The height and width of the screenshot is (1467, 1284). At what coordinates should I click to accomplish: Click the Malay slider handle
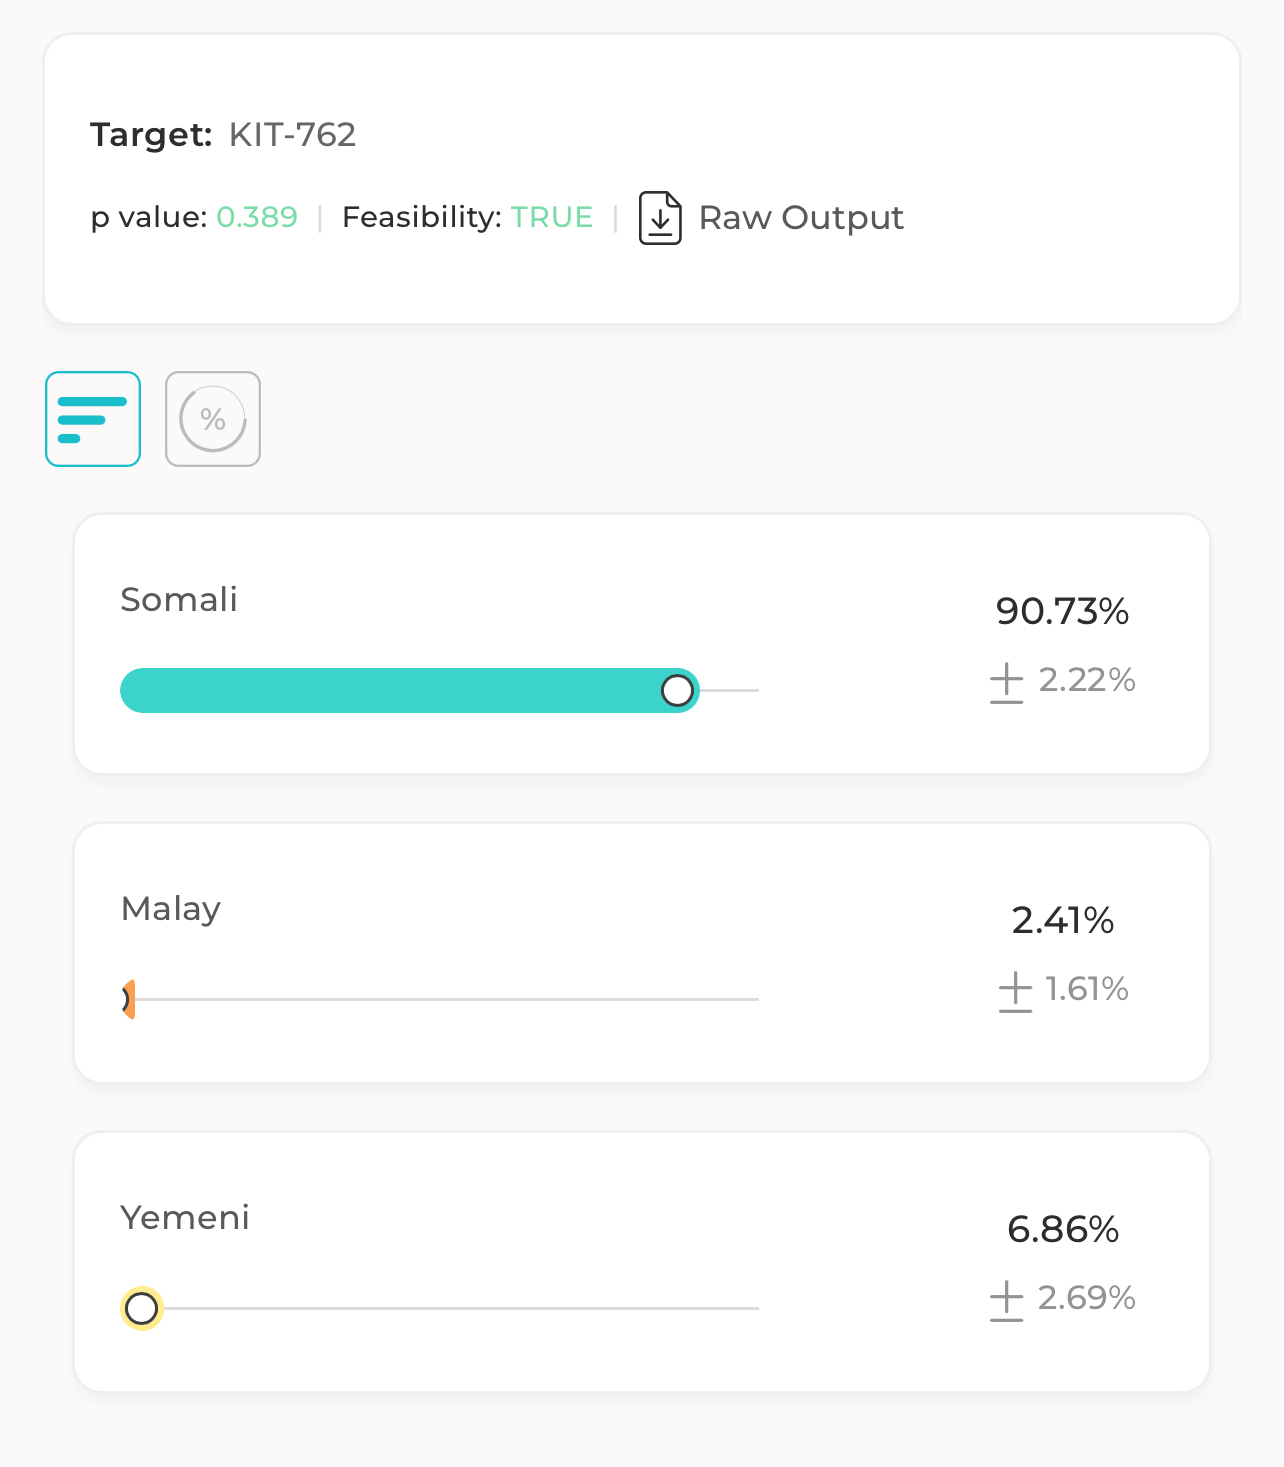coord(129,999)
